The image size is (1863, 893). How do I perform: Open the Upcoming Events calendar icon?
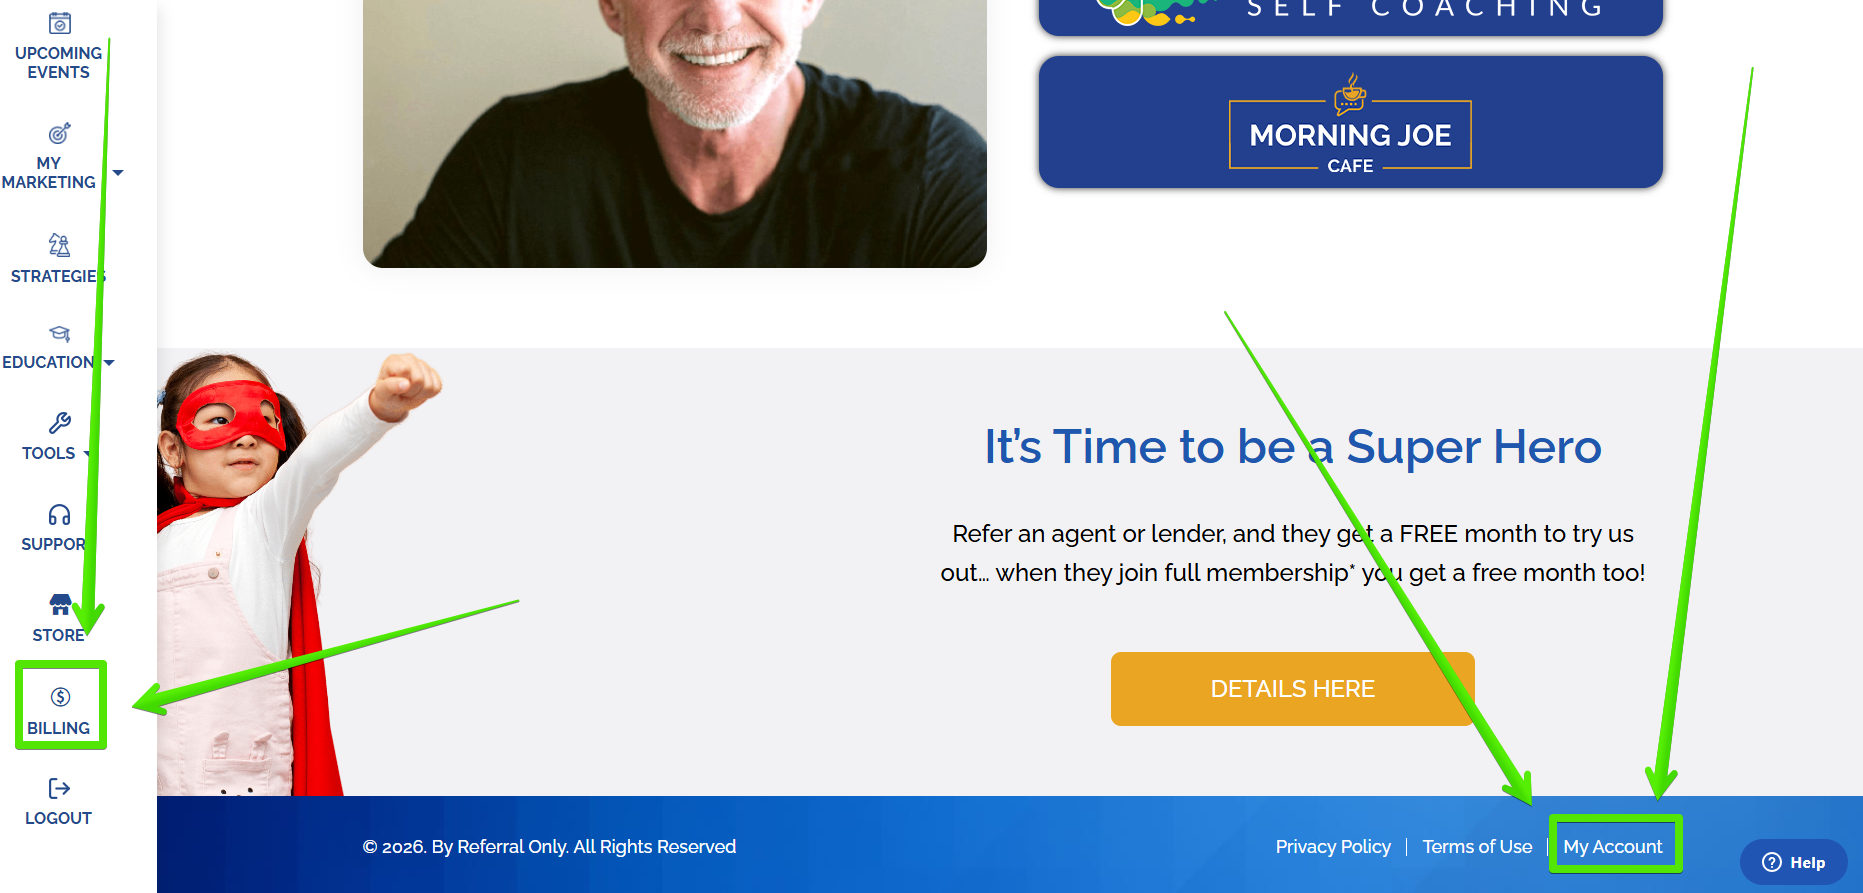tap(60, 23)
